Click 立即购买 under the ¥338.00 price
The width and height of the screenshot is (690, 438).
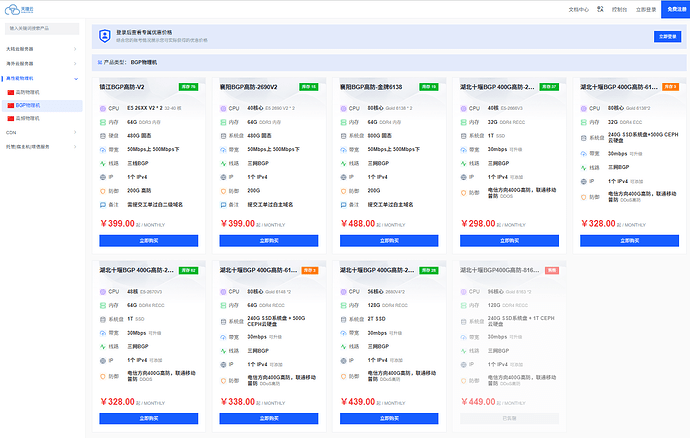click(x=269, y=419)
